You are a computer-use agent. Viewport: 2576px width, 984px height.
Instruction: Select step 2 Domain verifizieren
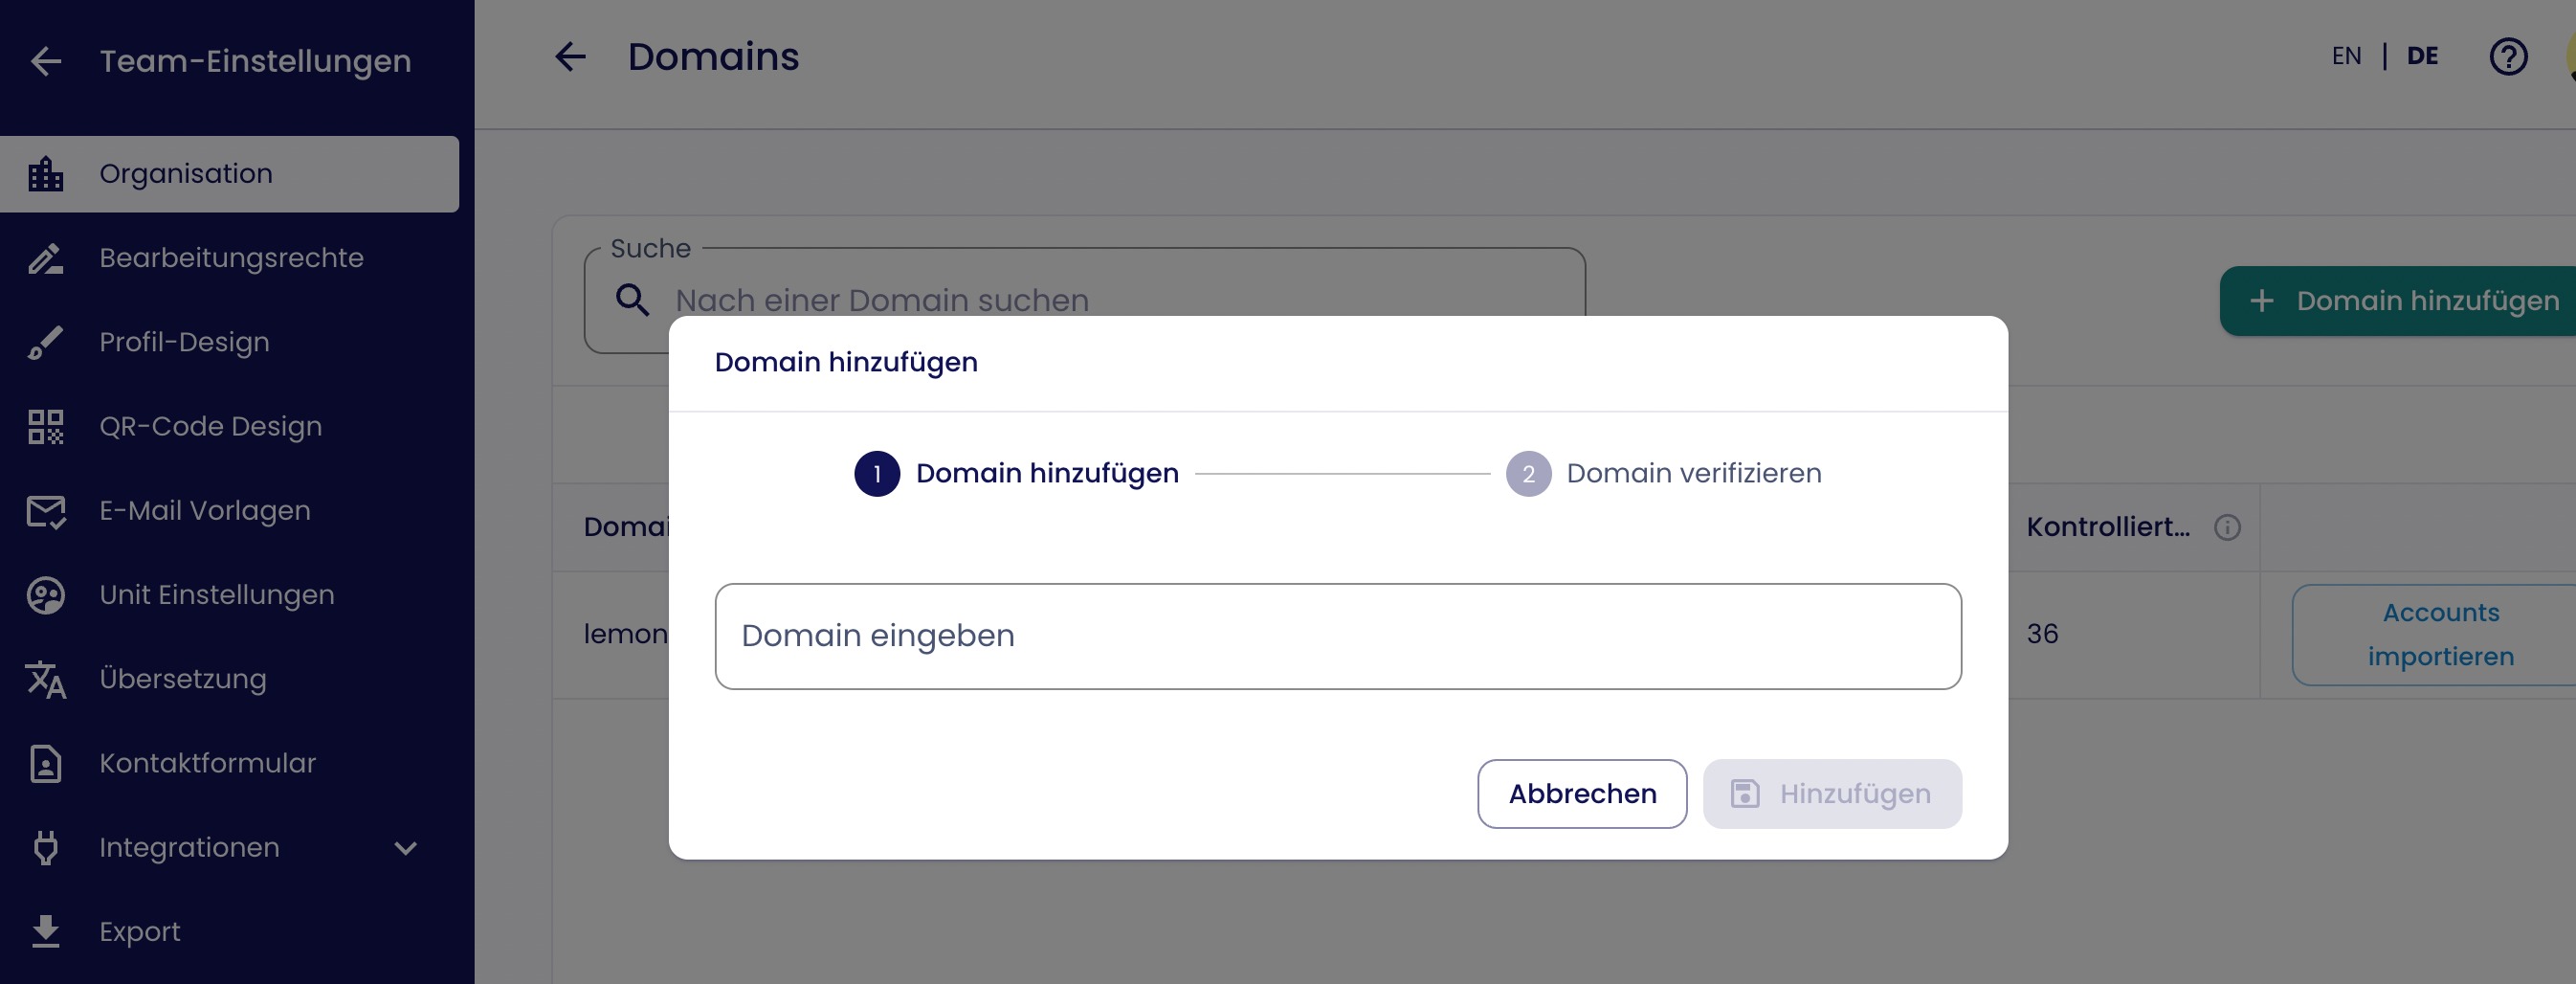[x=1664, y=474]
